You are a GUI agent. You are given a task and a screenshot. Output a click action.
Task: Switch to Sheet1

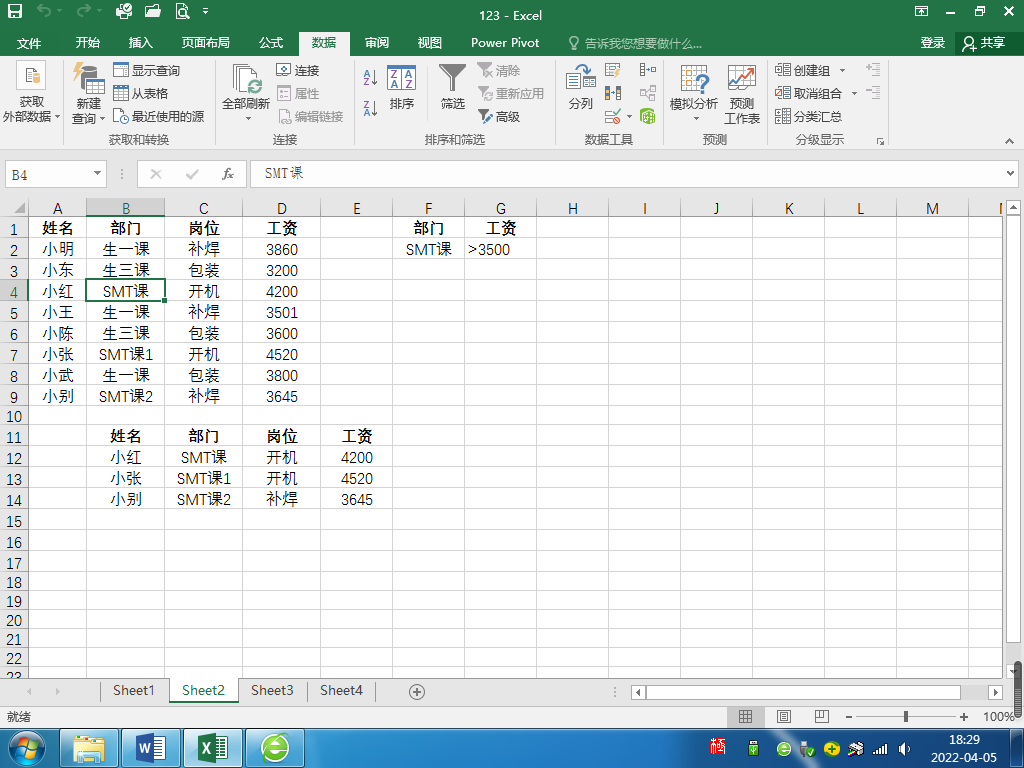(x=134, y=690)
